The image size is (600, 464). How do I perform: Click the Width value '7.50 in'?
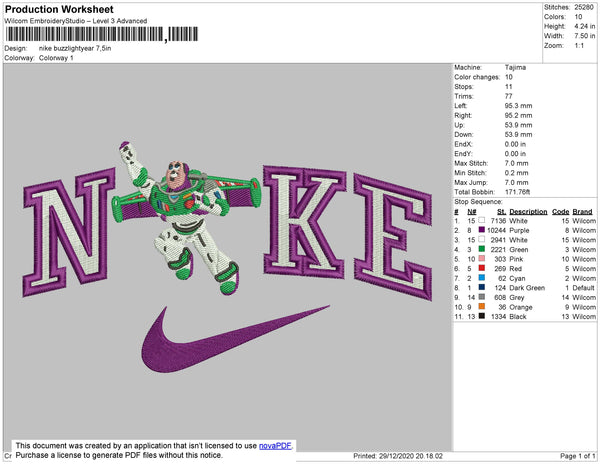(x=584, y=36)
